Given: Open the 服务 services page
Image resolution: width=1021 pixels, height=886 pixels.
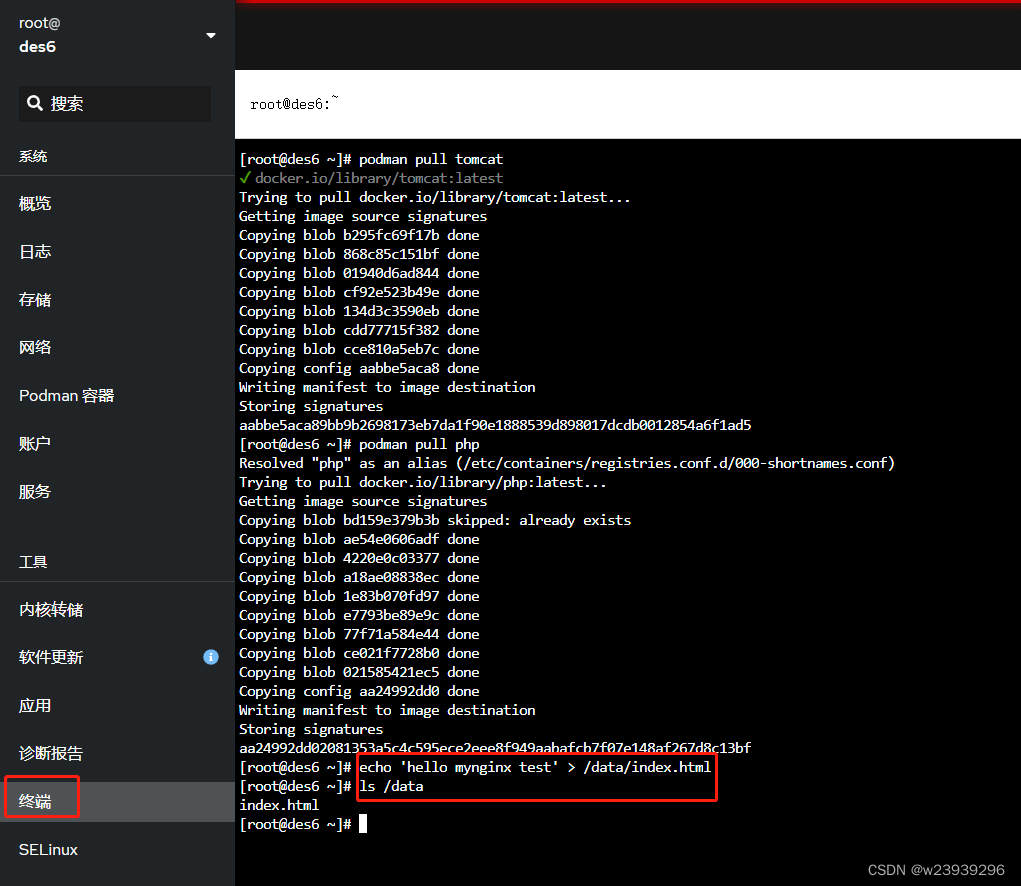Looking at the screenshot, I should point(35,491).
